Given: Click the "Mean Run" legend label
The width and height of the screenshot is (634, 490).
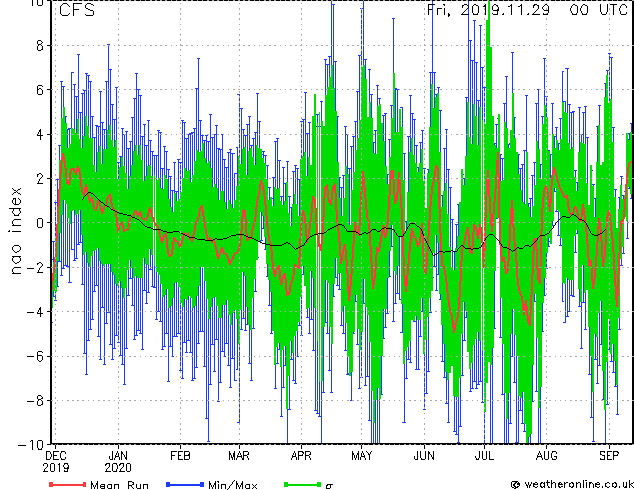Looking at the screenshot, I should tap(119, 484).
